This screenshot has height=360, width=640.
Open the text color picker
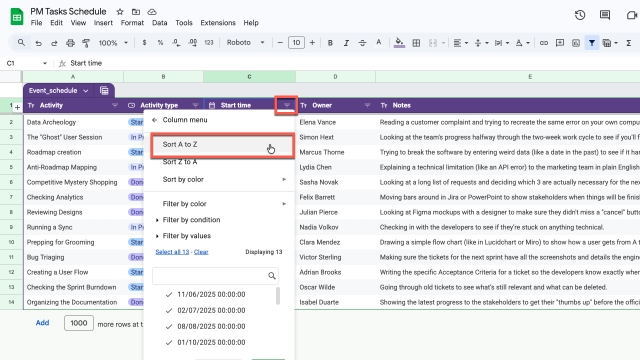point(379,42)
